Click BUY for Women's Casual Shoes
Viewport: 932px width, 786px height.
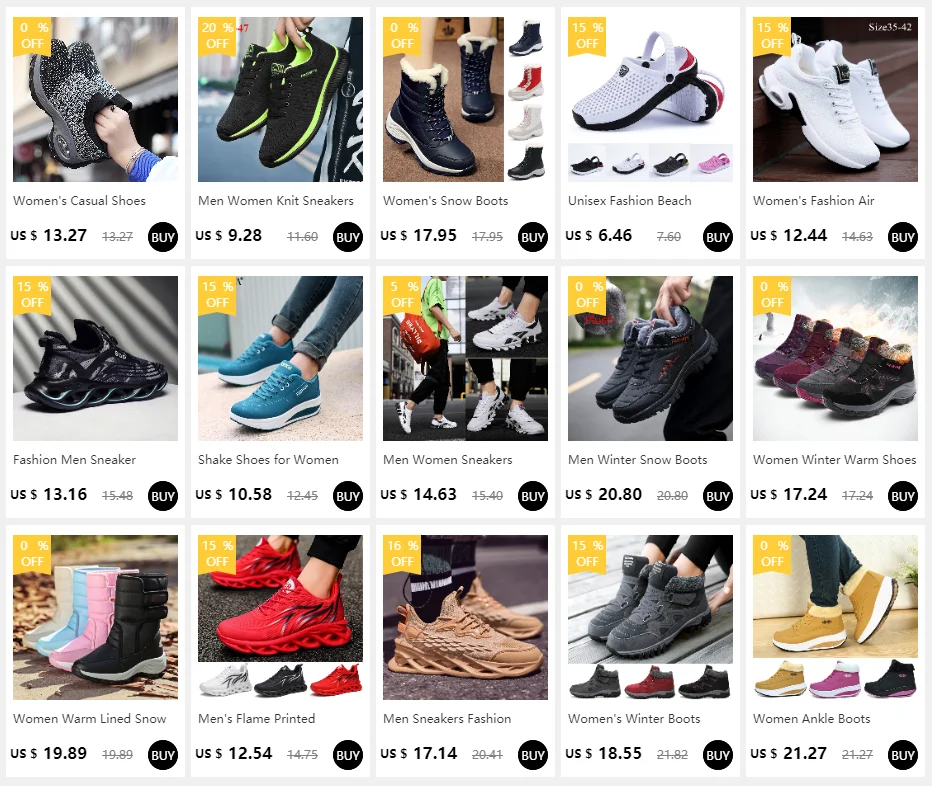click(x=163, y=237)
